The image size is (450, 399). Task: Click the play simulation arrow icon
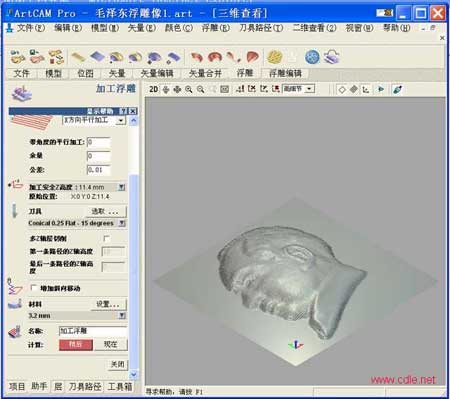pos(381,89)
